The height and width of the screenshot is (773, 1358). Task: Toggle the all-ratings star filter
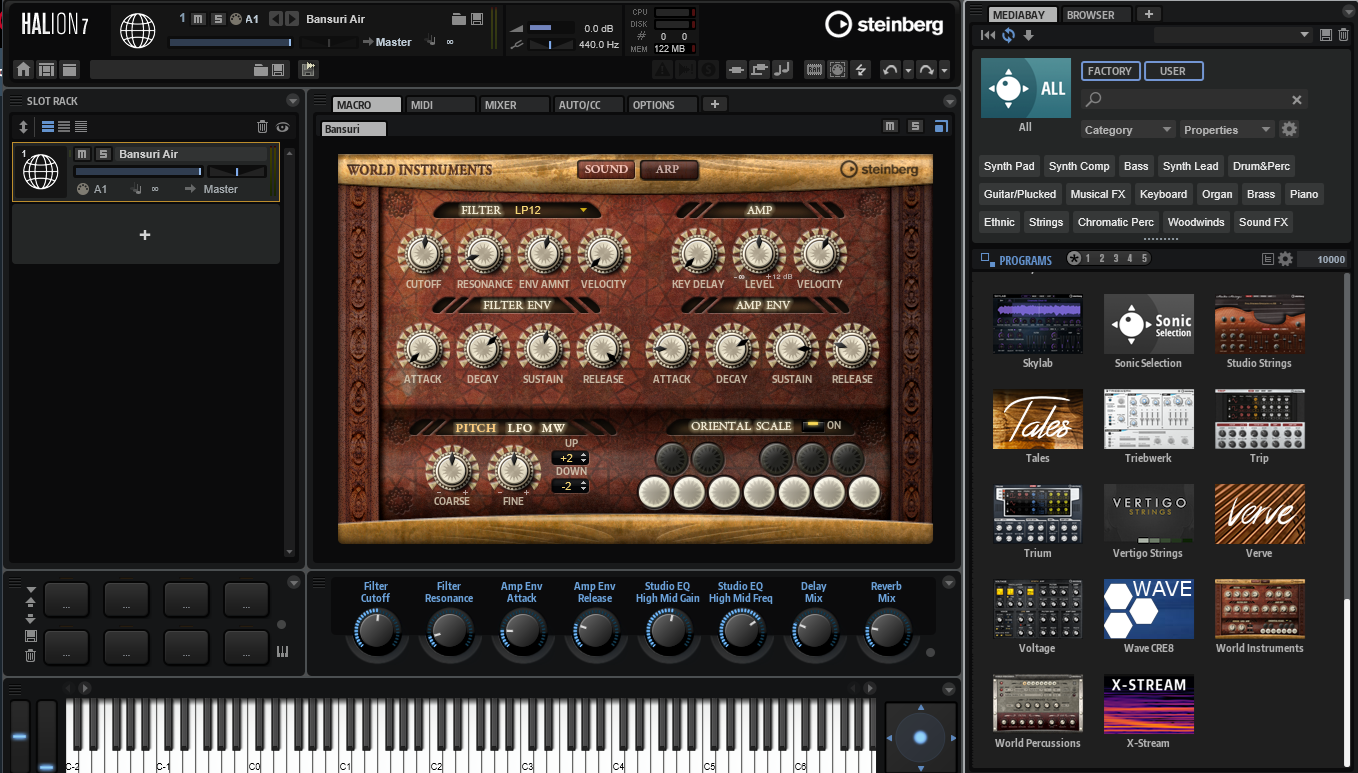pos(1073,258)
